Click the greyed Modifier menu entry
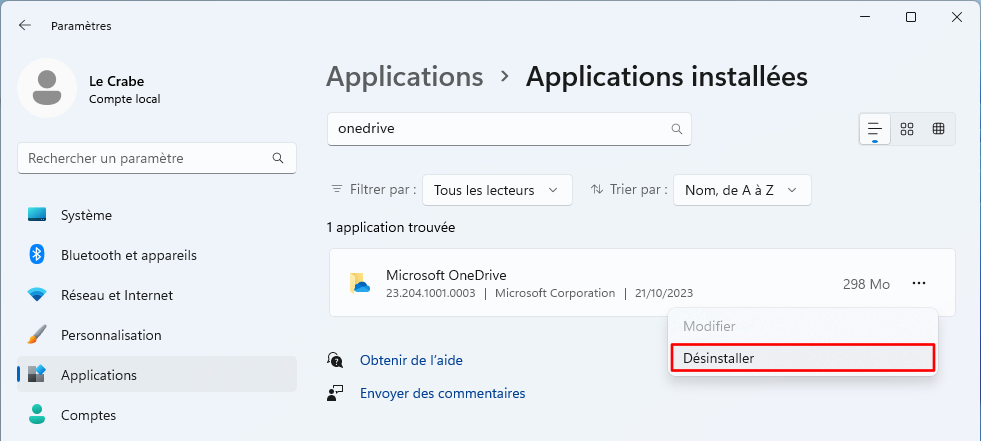This screenshot has height=441, width=981. coord(803,326)
